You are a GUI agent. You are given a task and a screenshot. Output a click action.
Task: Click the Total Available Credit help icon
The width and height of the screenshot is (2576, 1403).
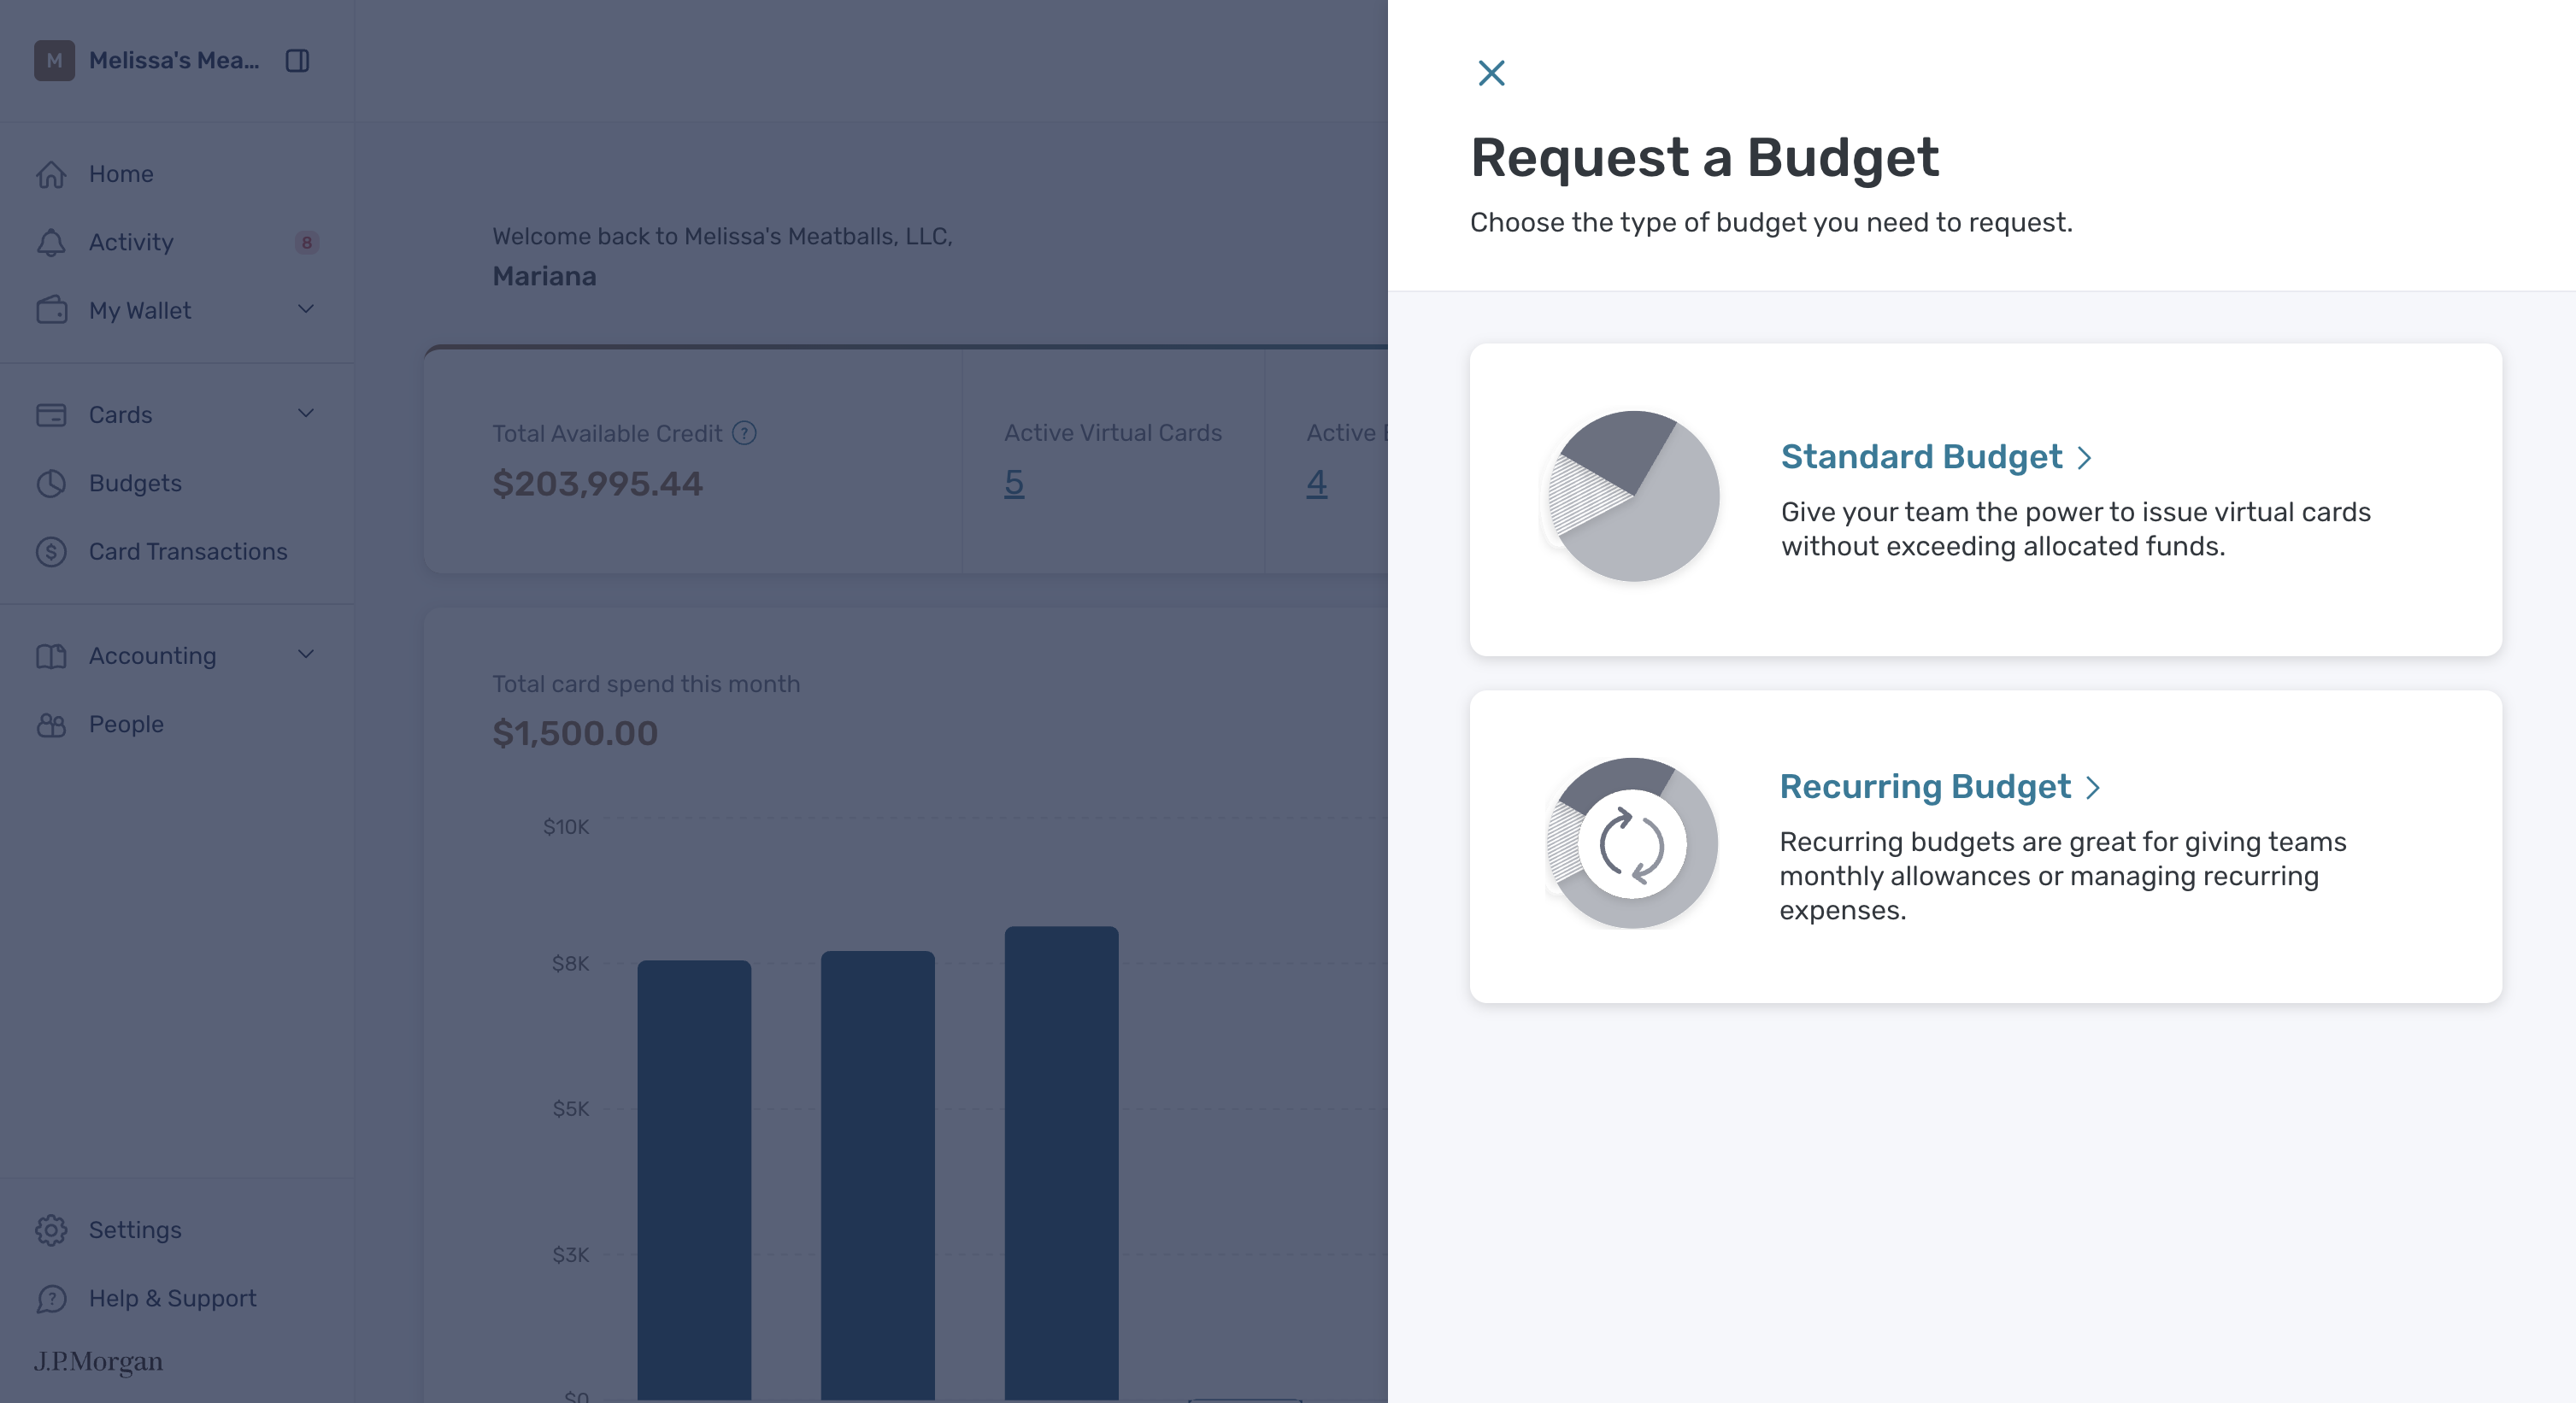point(744,433)
